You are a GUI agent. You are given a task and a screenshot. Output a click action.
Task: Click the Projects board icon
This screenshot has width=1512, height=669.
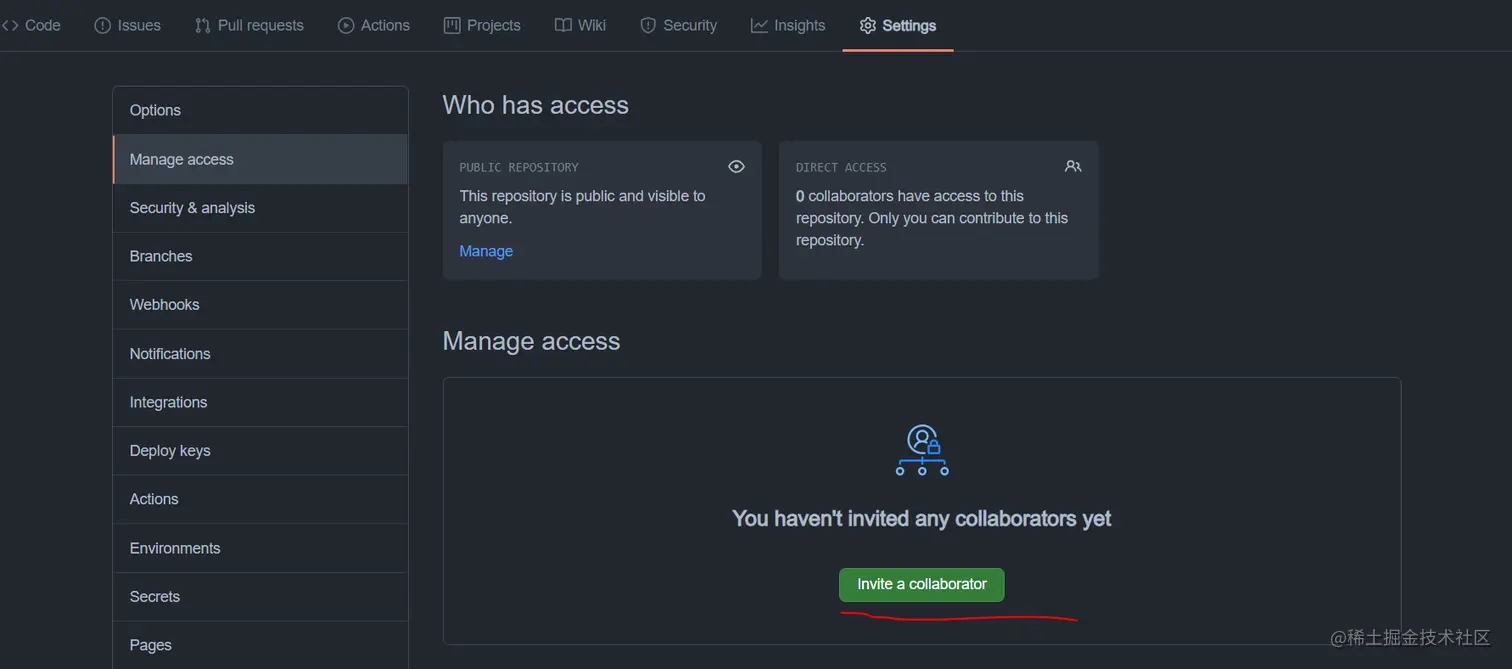click(452, 26)
